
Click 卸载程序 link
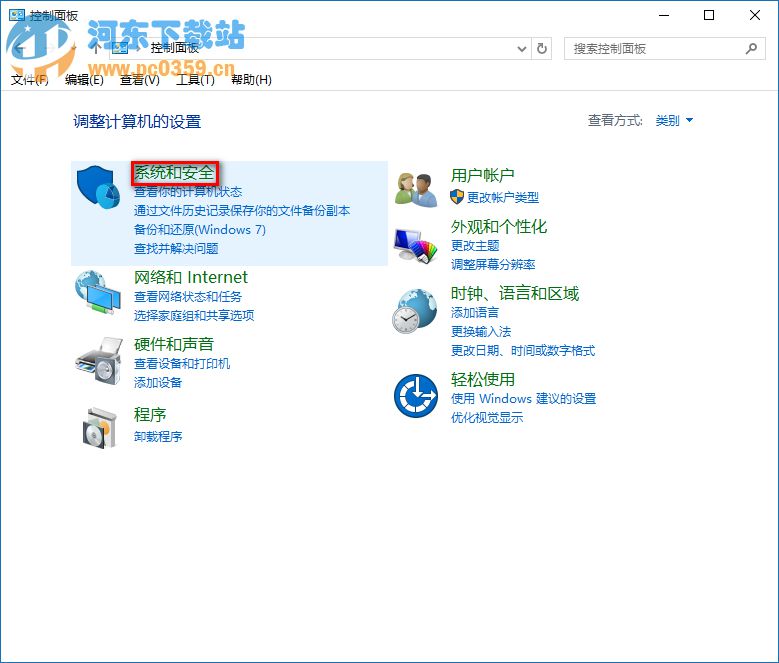click(x=158, y=437)
